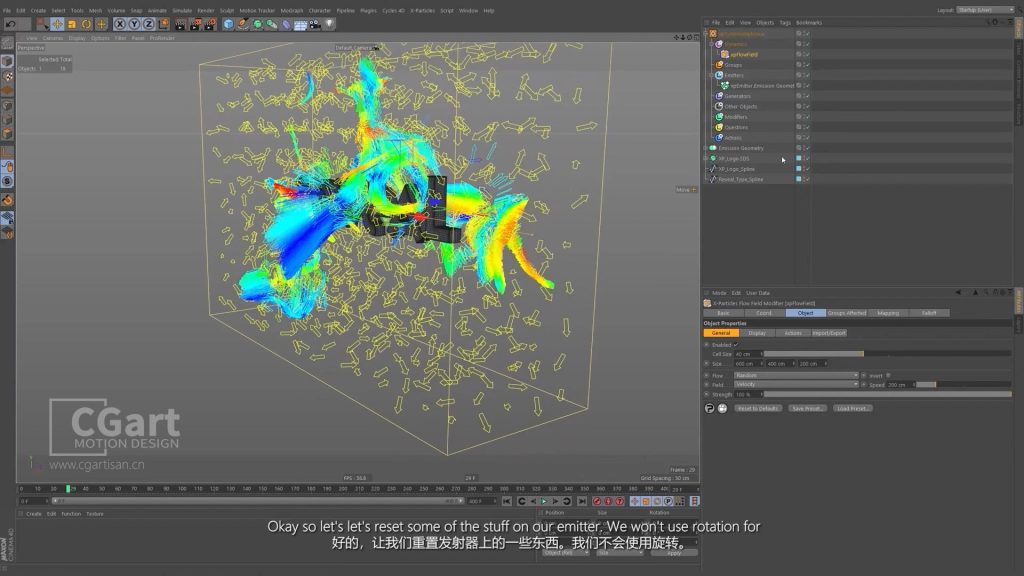Click the Make Editable icon in left toolbar

point(7,44)
